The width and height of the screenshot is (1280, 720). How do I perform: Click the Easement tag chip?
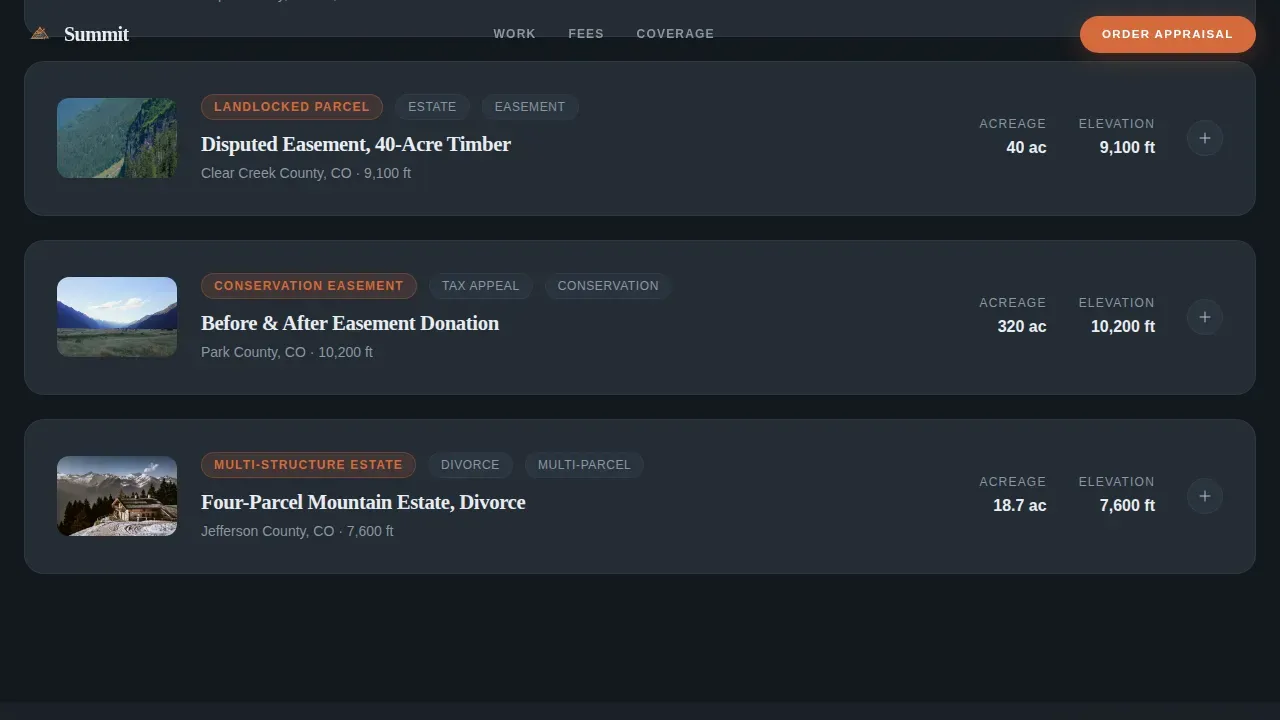[x=530, y=107]
